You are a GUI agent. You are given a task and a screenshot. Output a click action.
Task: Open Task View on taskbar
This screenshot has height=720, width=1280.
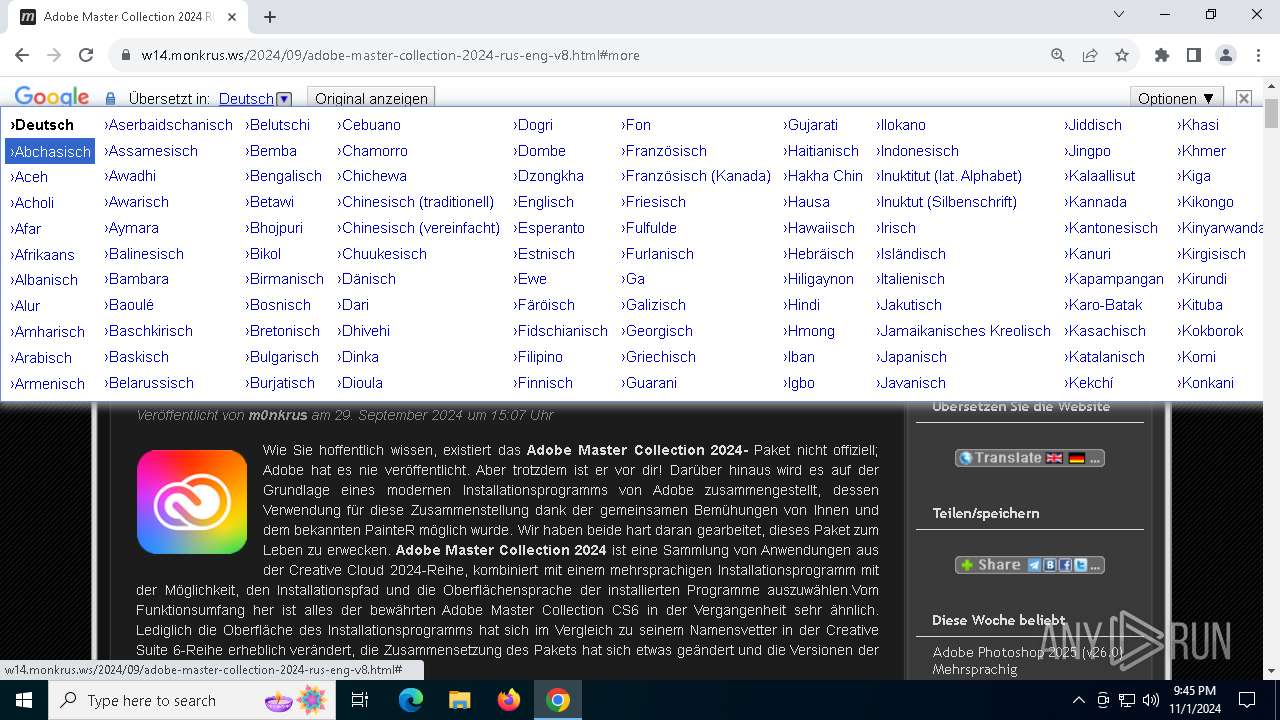[360, 700]
